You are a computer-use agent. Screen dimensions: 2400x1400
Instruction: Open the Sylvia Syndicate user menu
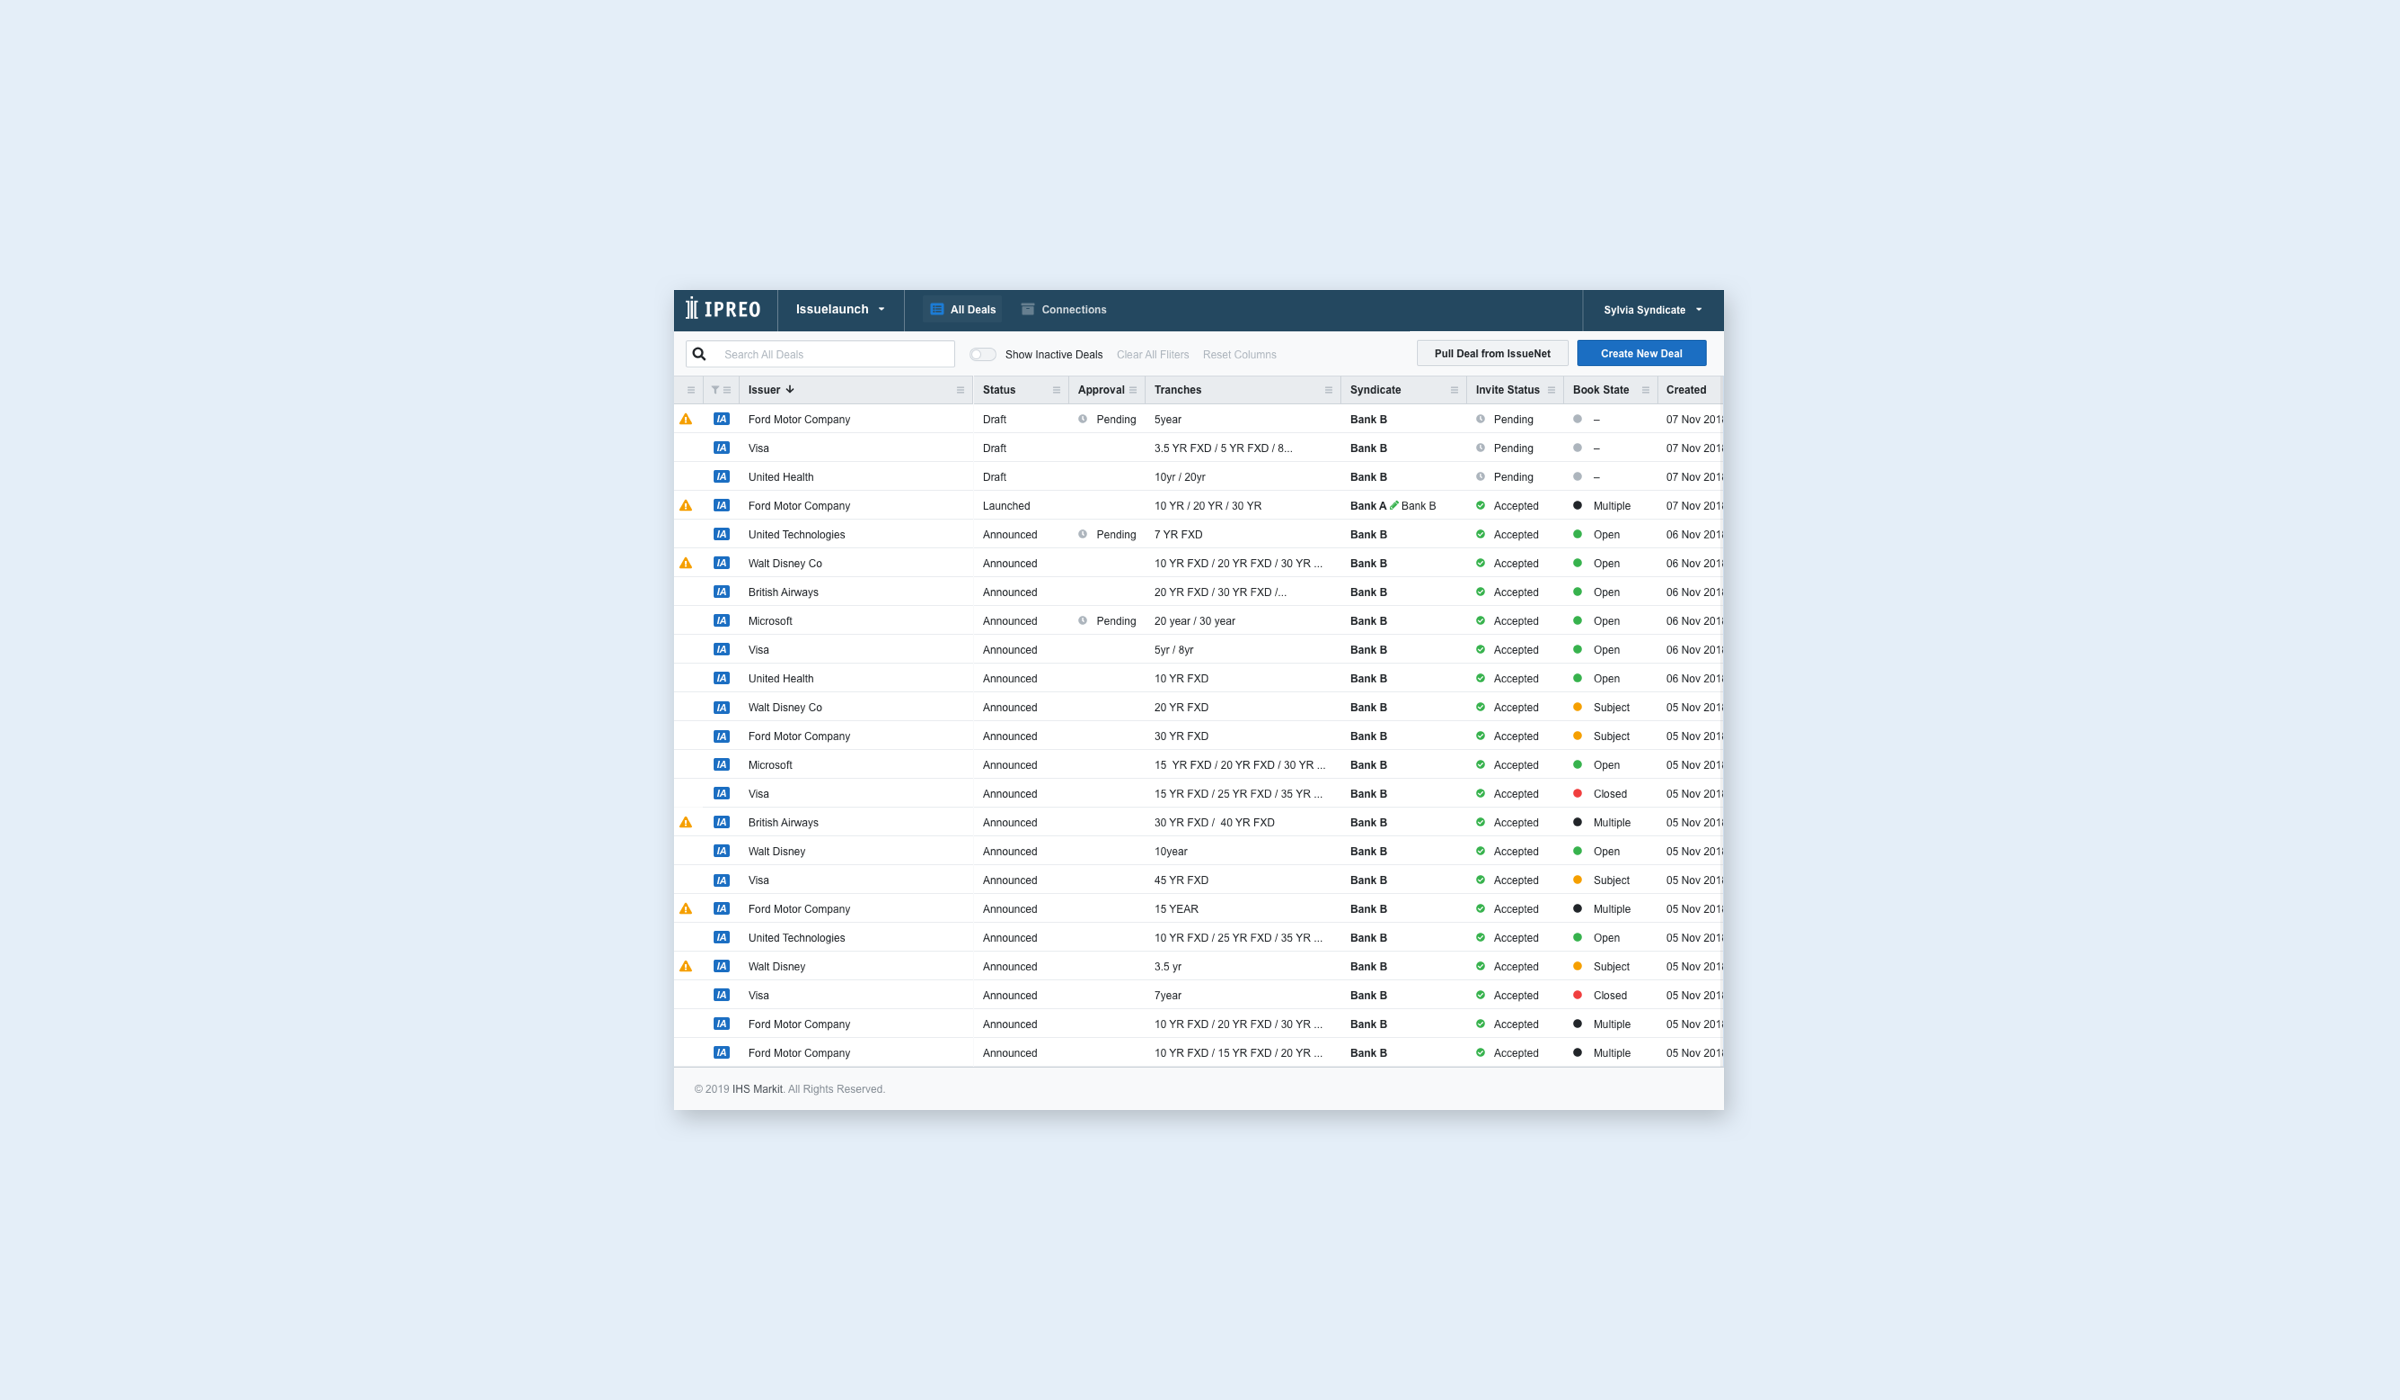click(x=1652, y=310)
